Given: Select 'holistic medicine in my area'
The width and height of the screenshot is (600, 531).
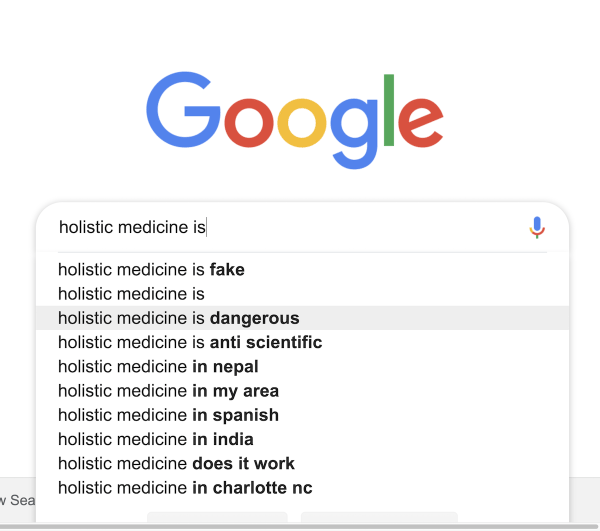Looking at the screenshot, I should point(168,391).
